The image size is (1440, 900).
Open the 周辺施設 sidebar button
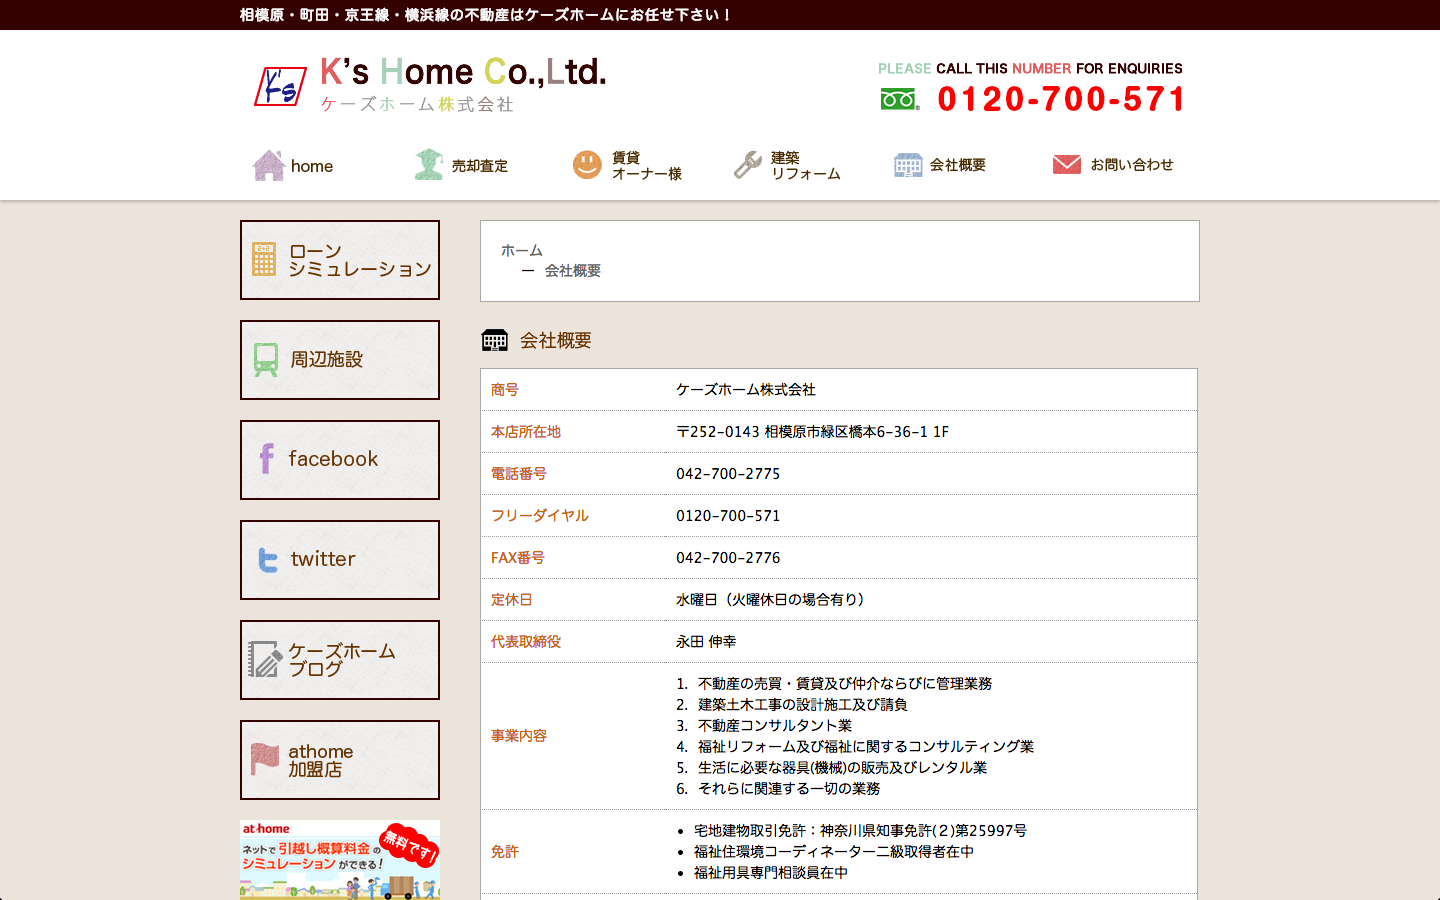coord(340,360)
